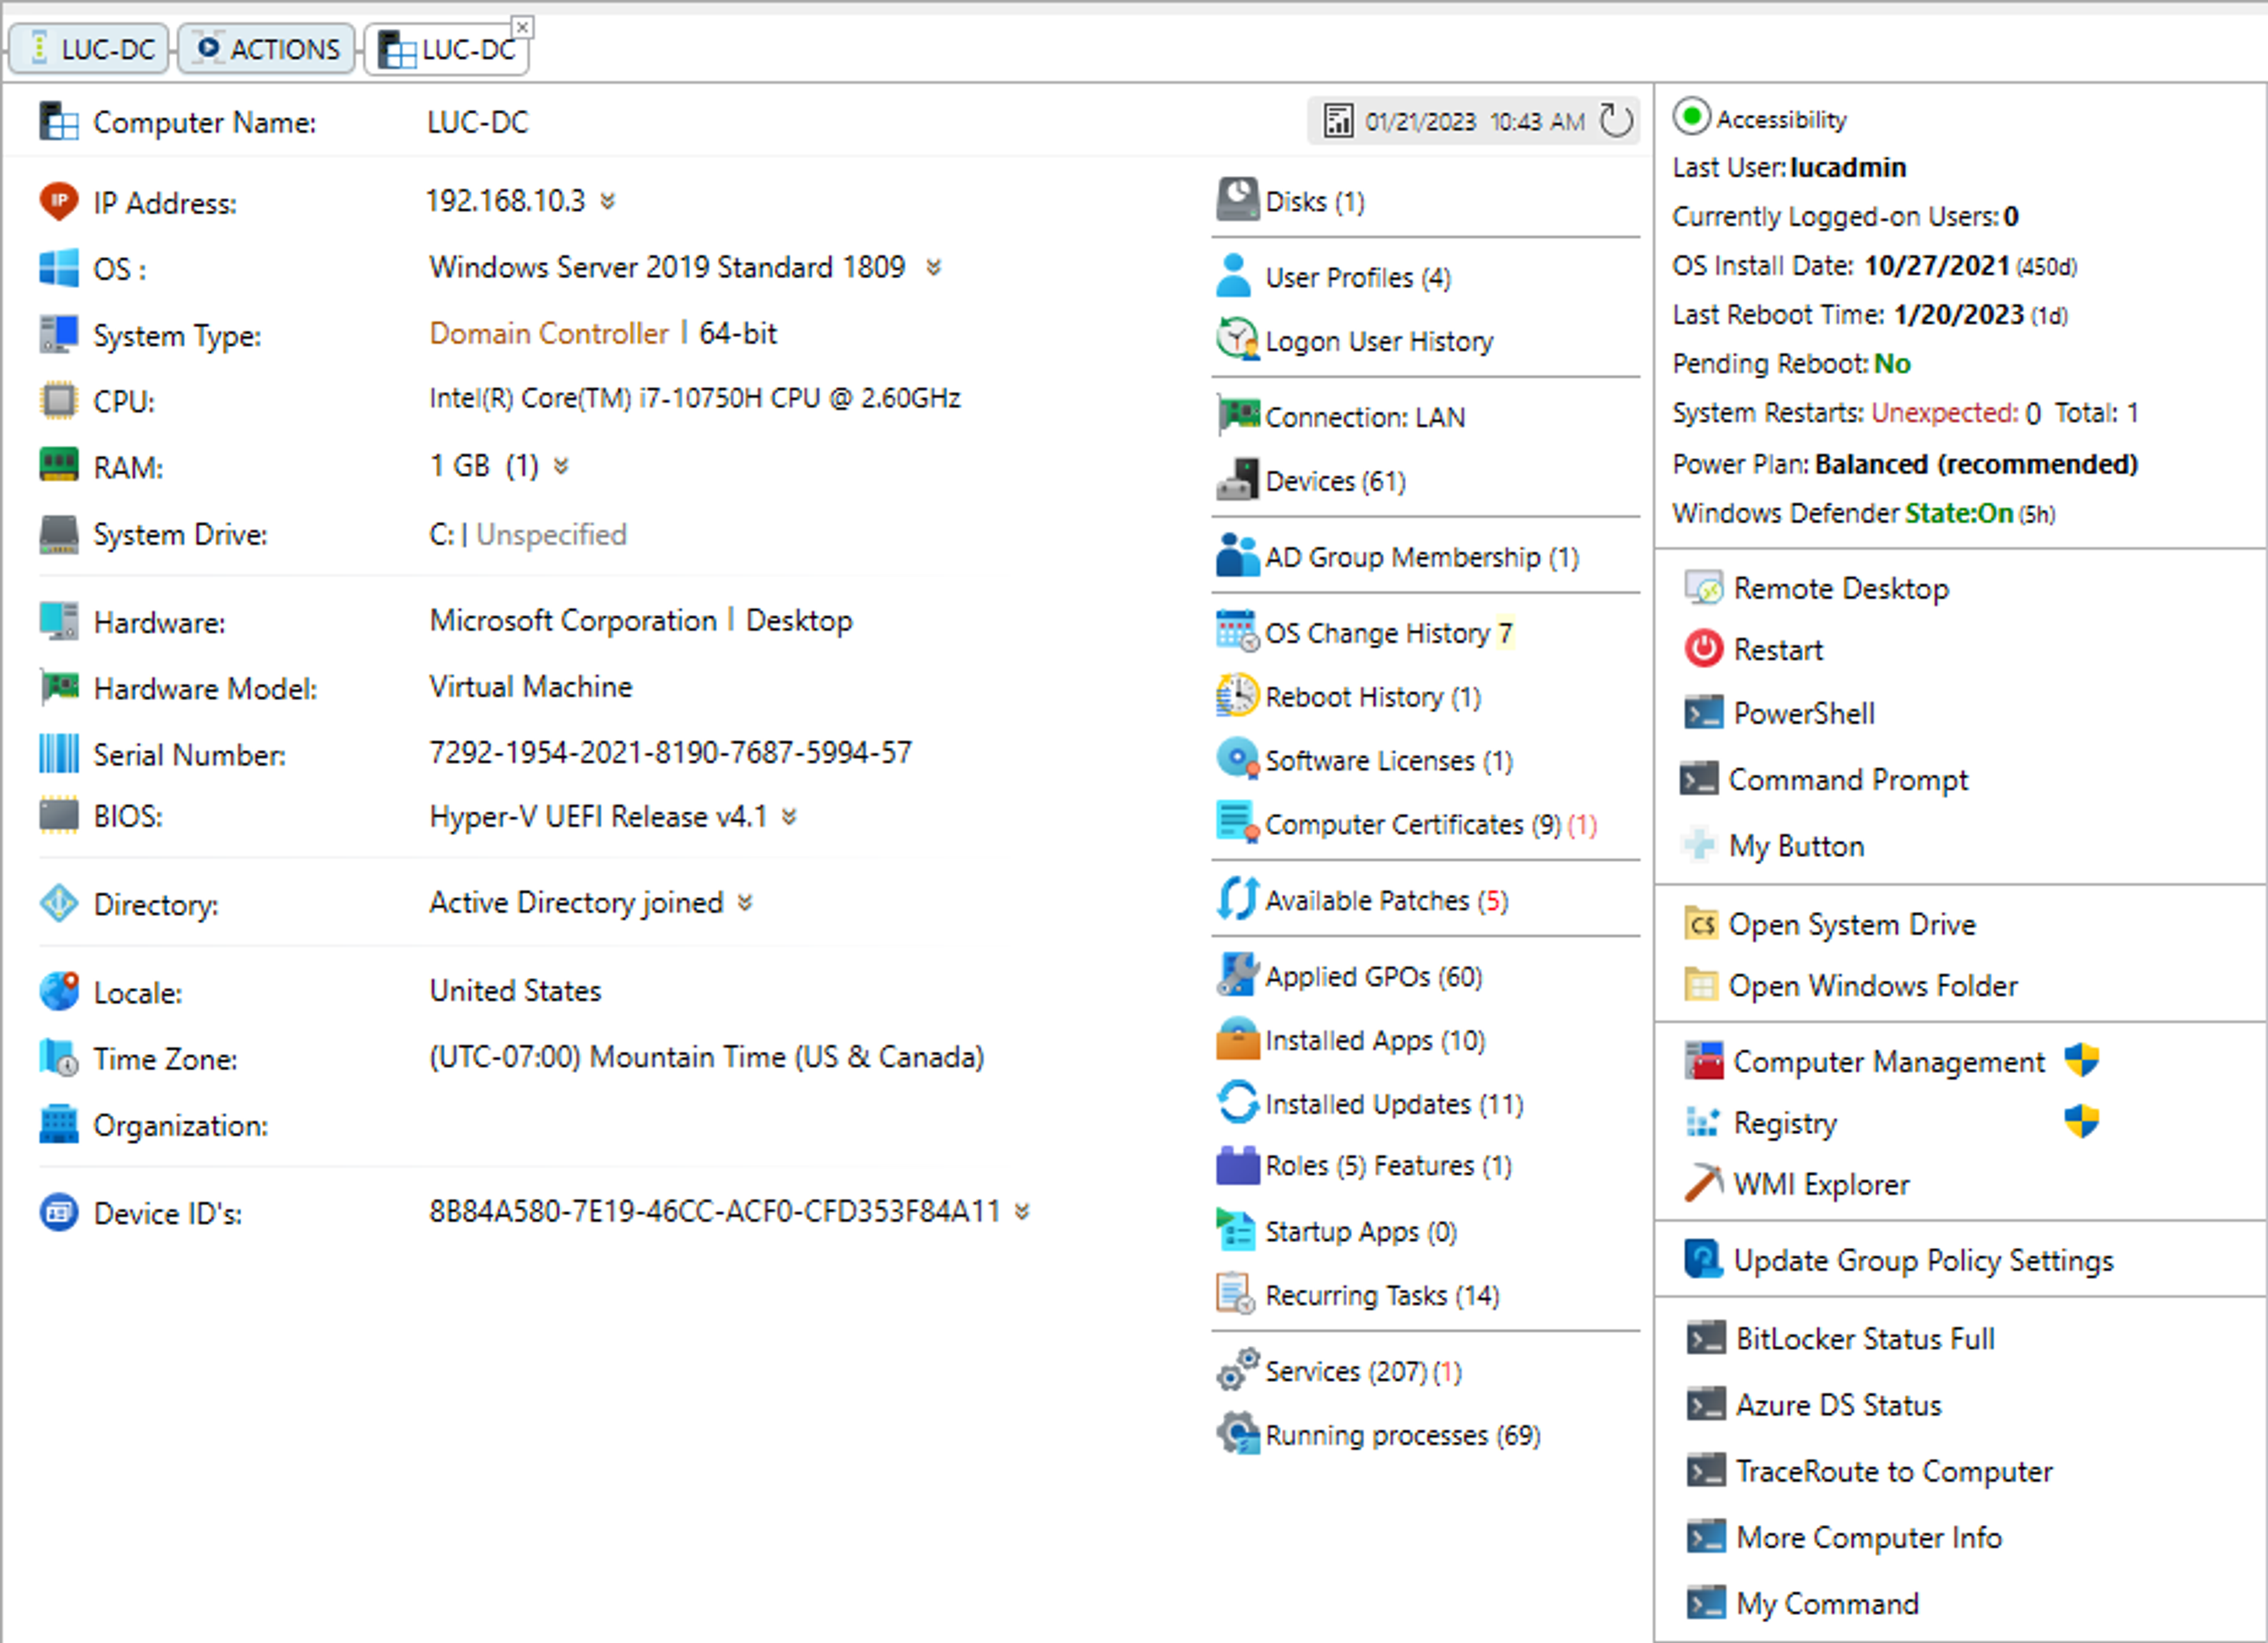Click the Connection LAN network card icon
The width and height of the screenshot is (2268, 1643).
[1238, 415]
